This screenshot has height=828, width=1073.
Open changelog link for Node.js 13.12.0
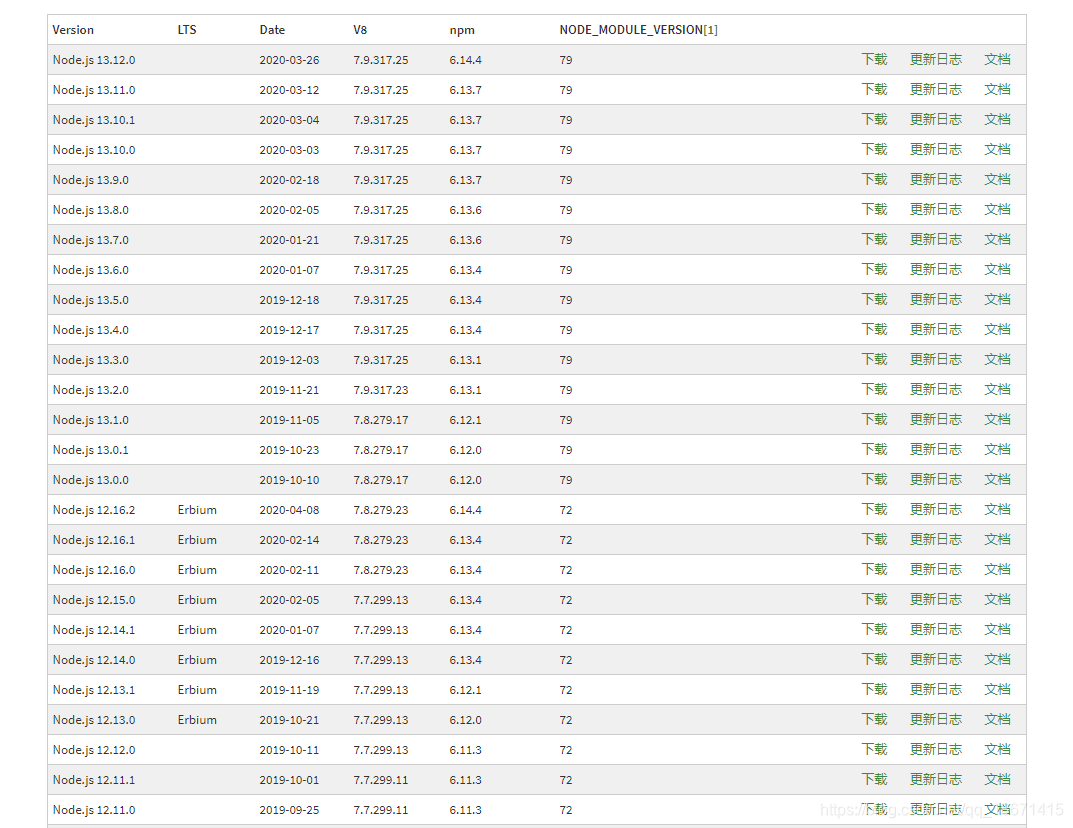935,60
